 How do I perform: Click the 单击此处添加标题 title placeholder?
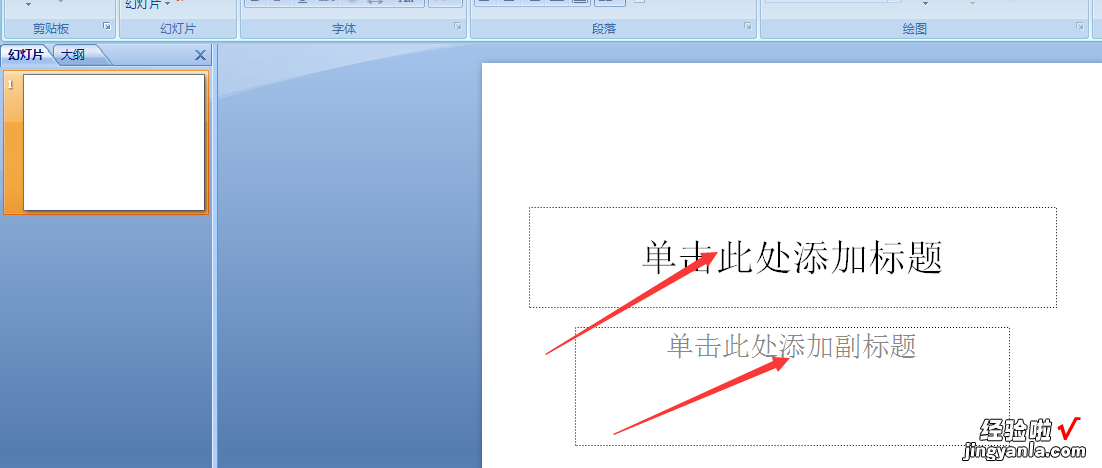(793, 257)
